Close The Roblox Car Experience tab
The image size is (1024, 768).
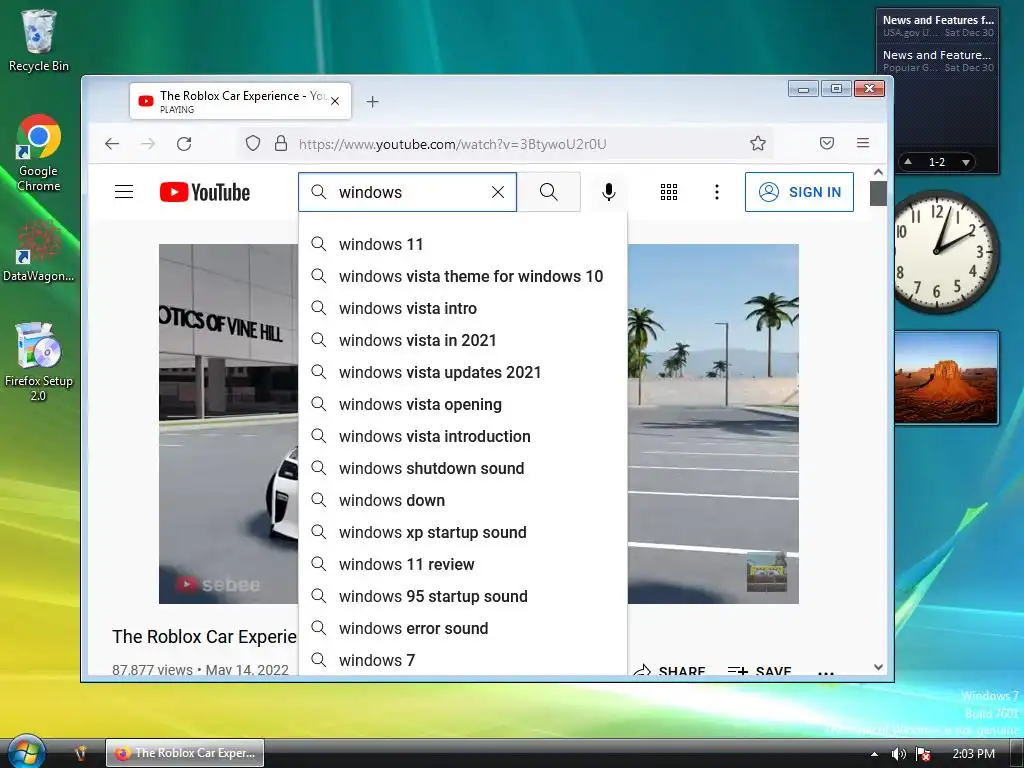tap(335, 101)
